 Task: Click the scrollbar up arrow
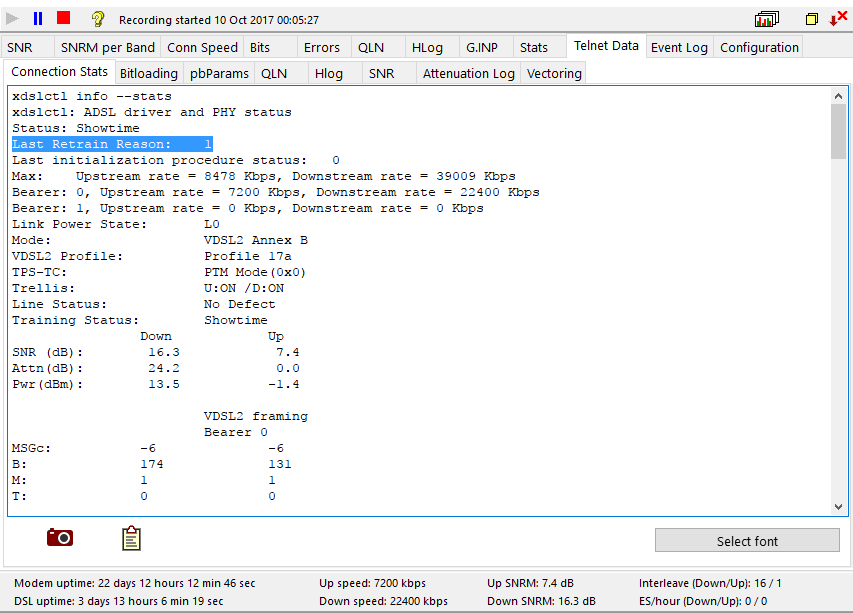(838, 96)
